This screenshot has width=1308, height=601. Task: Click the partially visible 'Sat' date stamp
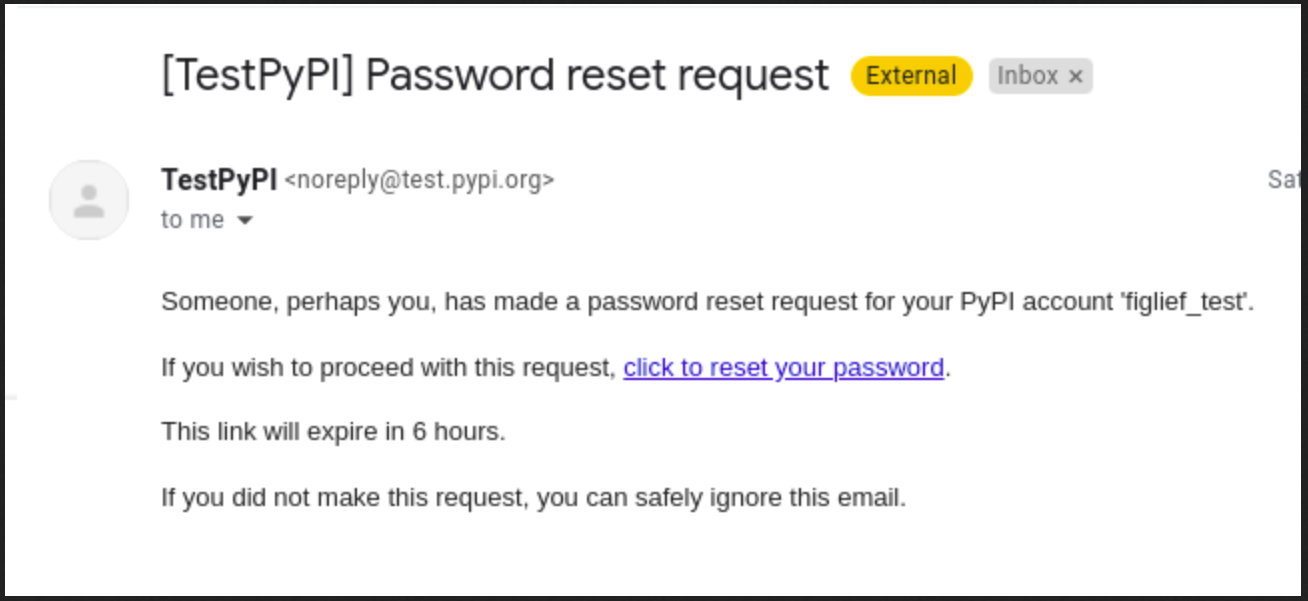click(x=1287, y=180)
